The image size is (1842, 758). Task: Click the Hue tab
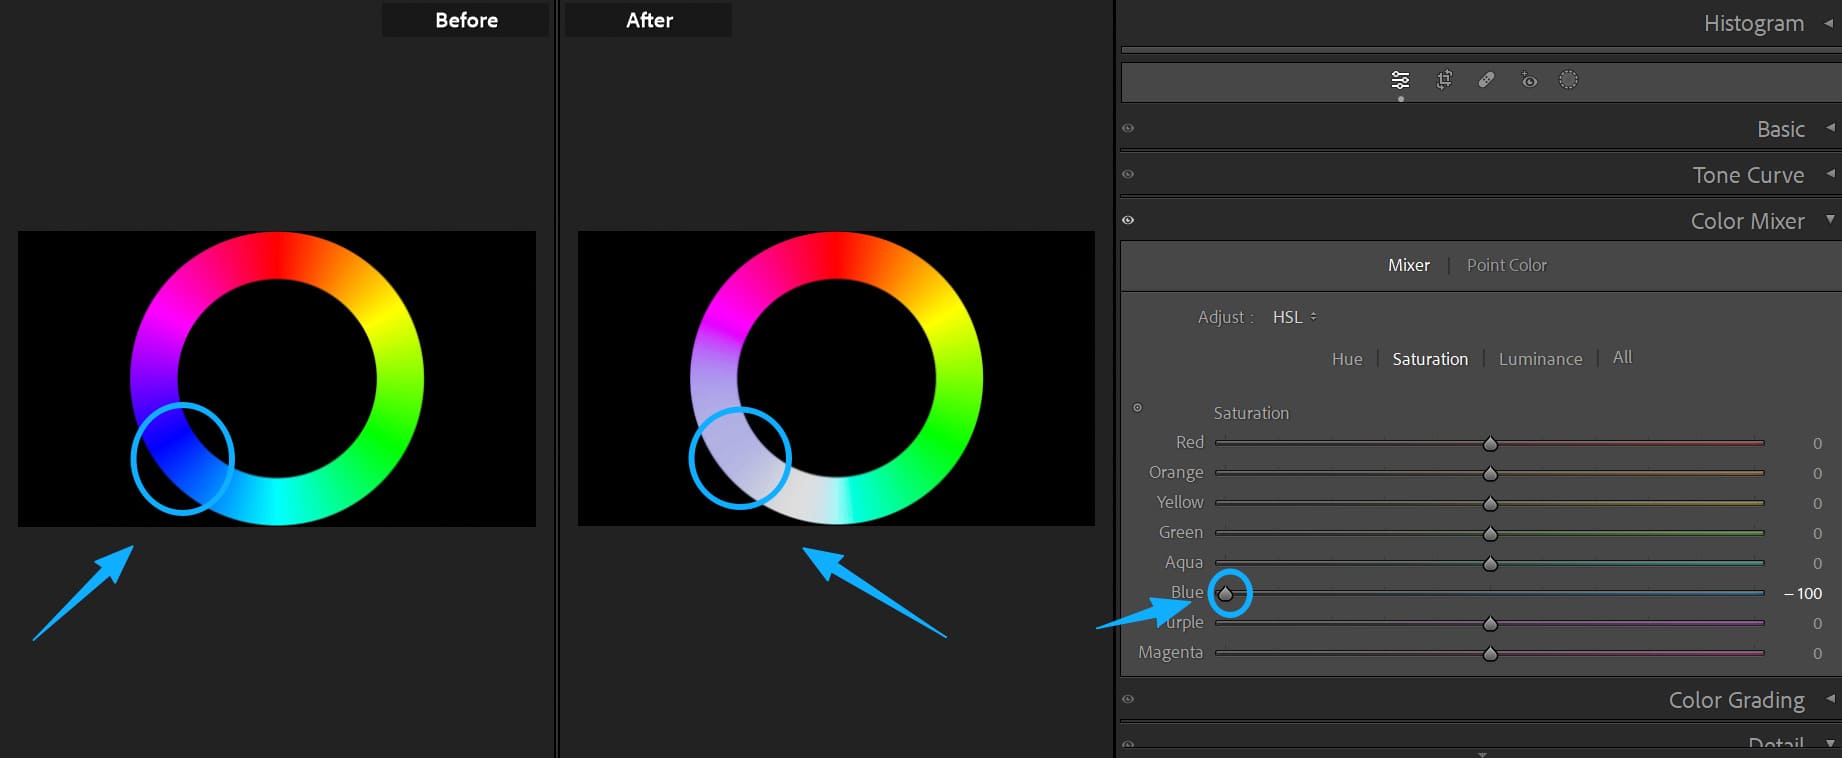tap(1347, 359)
